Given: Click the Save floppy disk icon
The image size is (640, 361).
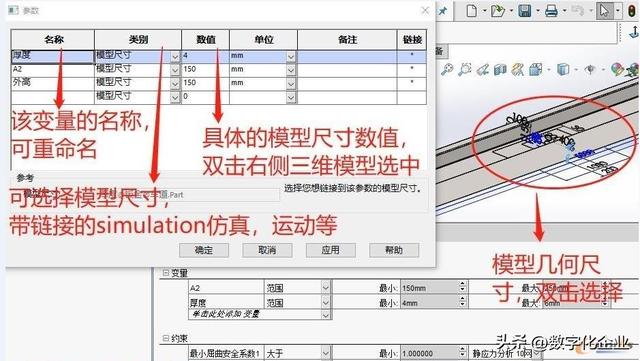Looking at the screenshot, I should coord(524,11).
